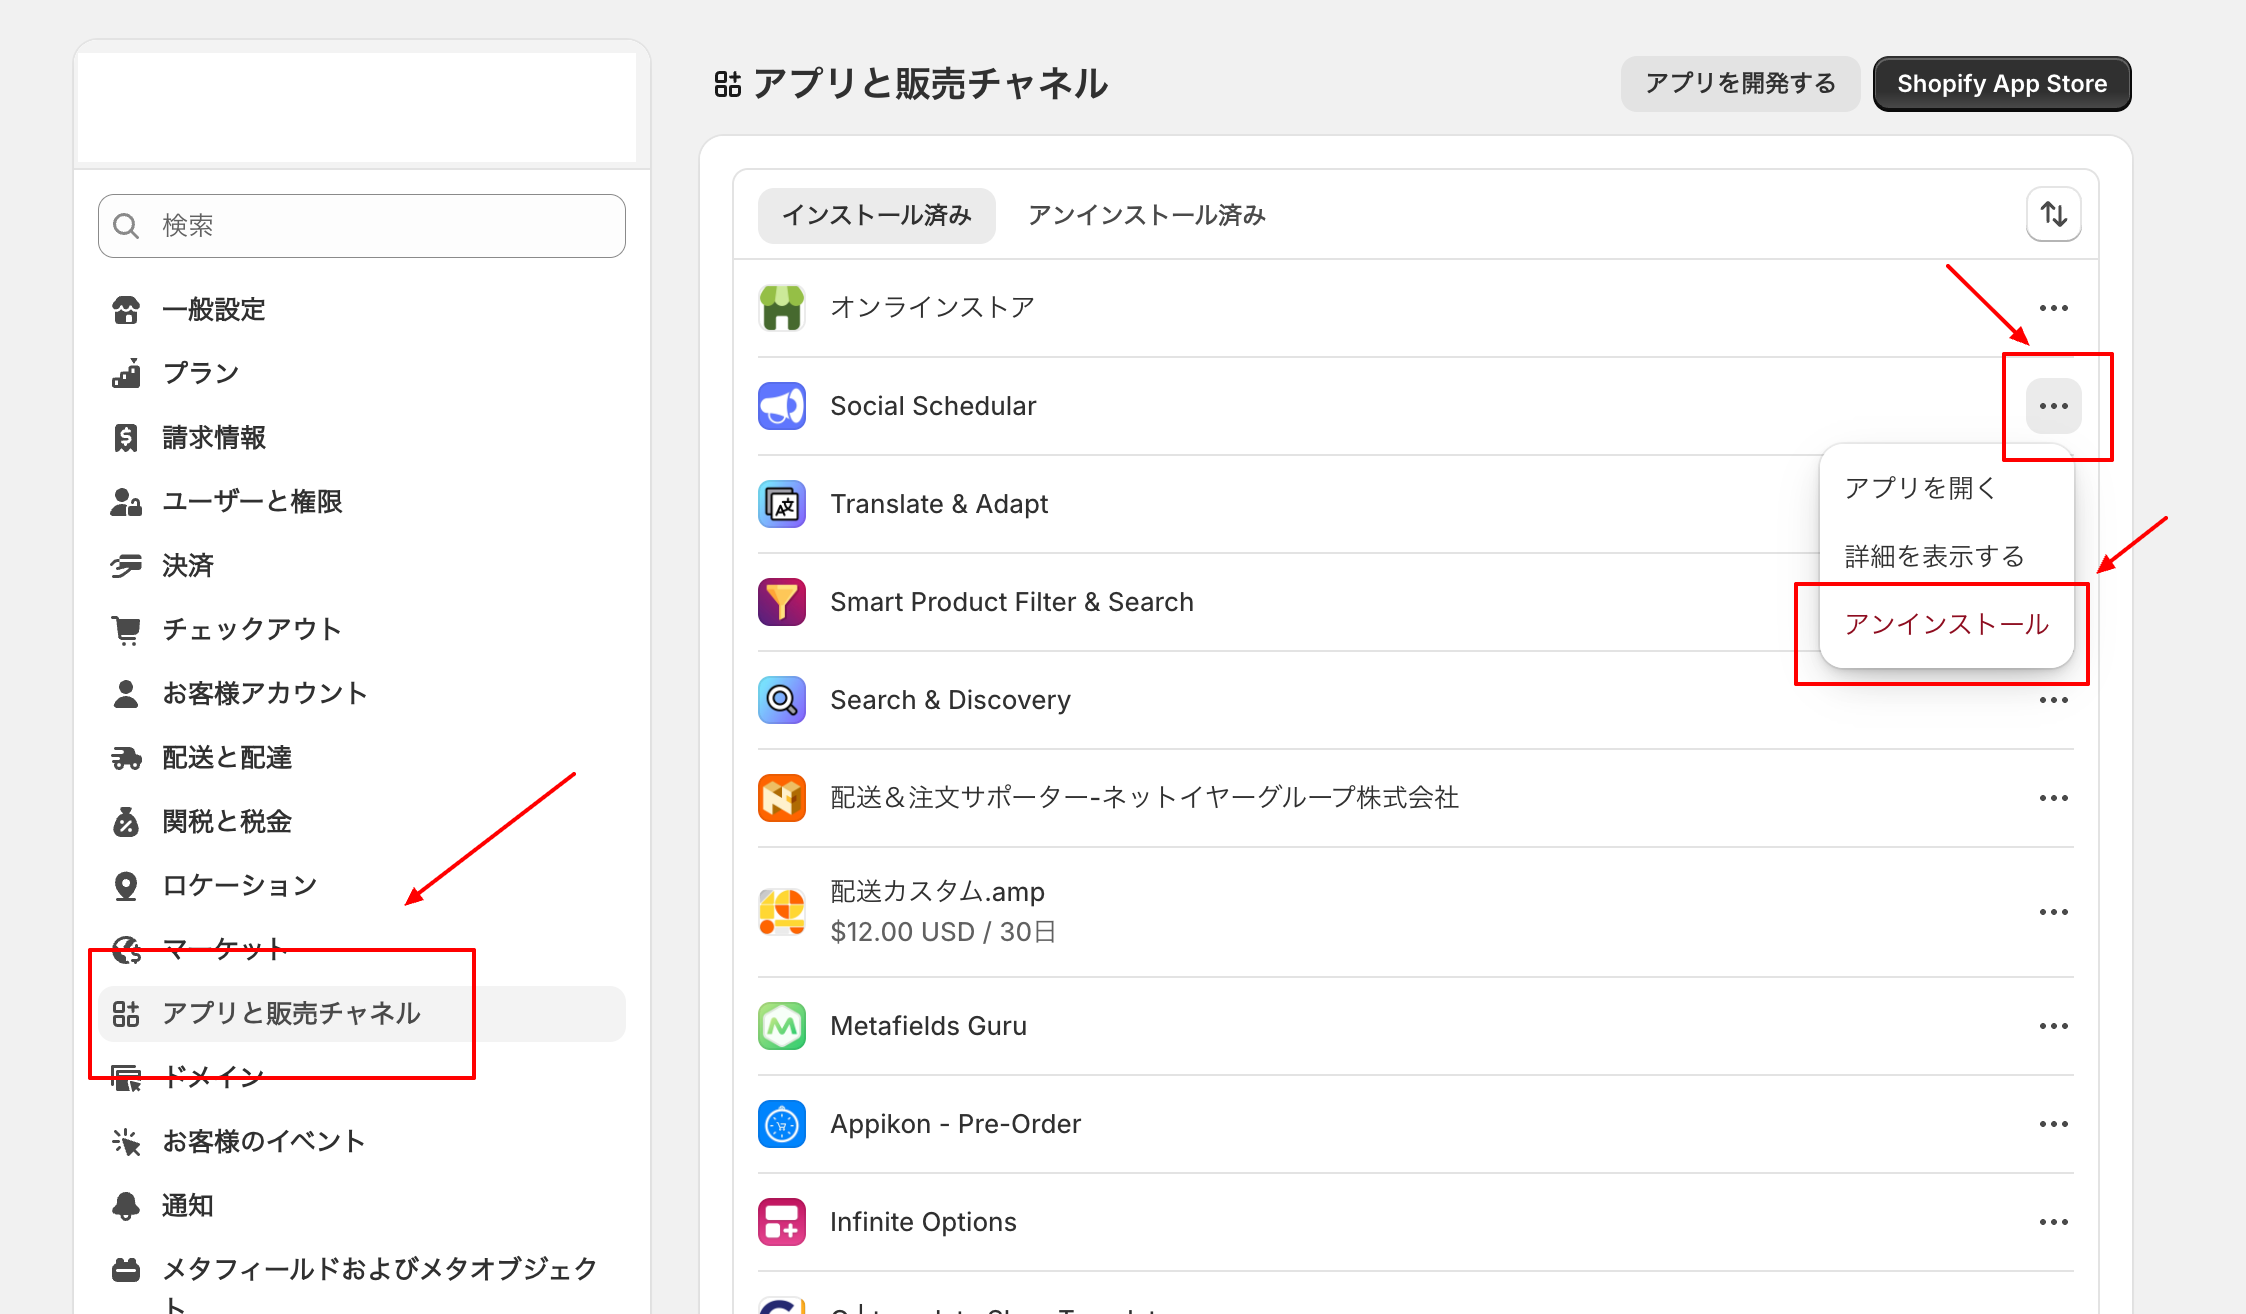2246x1314 pixels.
Task: Click the sort arrows button
Action: pyautogui.click(x=2054, y=215)
